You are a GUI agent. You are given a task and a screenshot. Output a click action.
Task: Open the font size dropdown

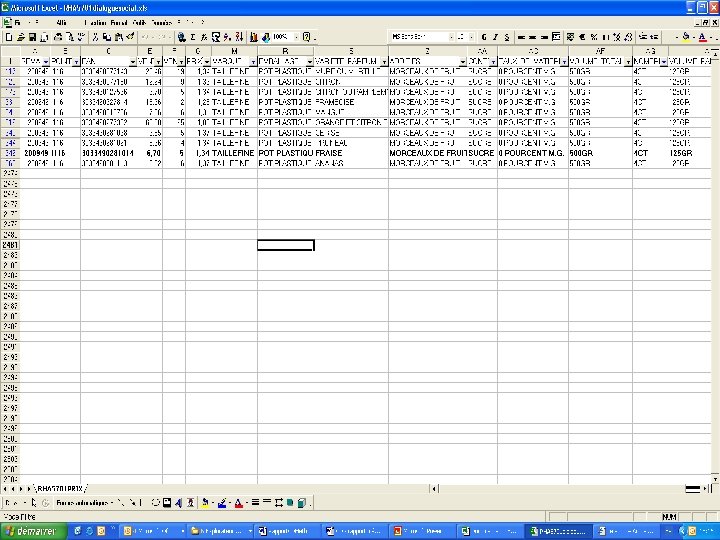pos(472,37)
